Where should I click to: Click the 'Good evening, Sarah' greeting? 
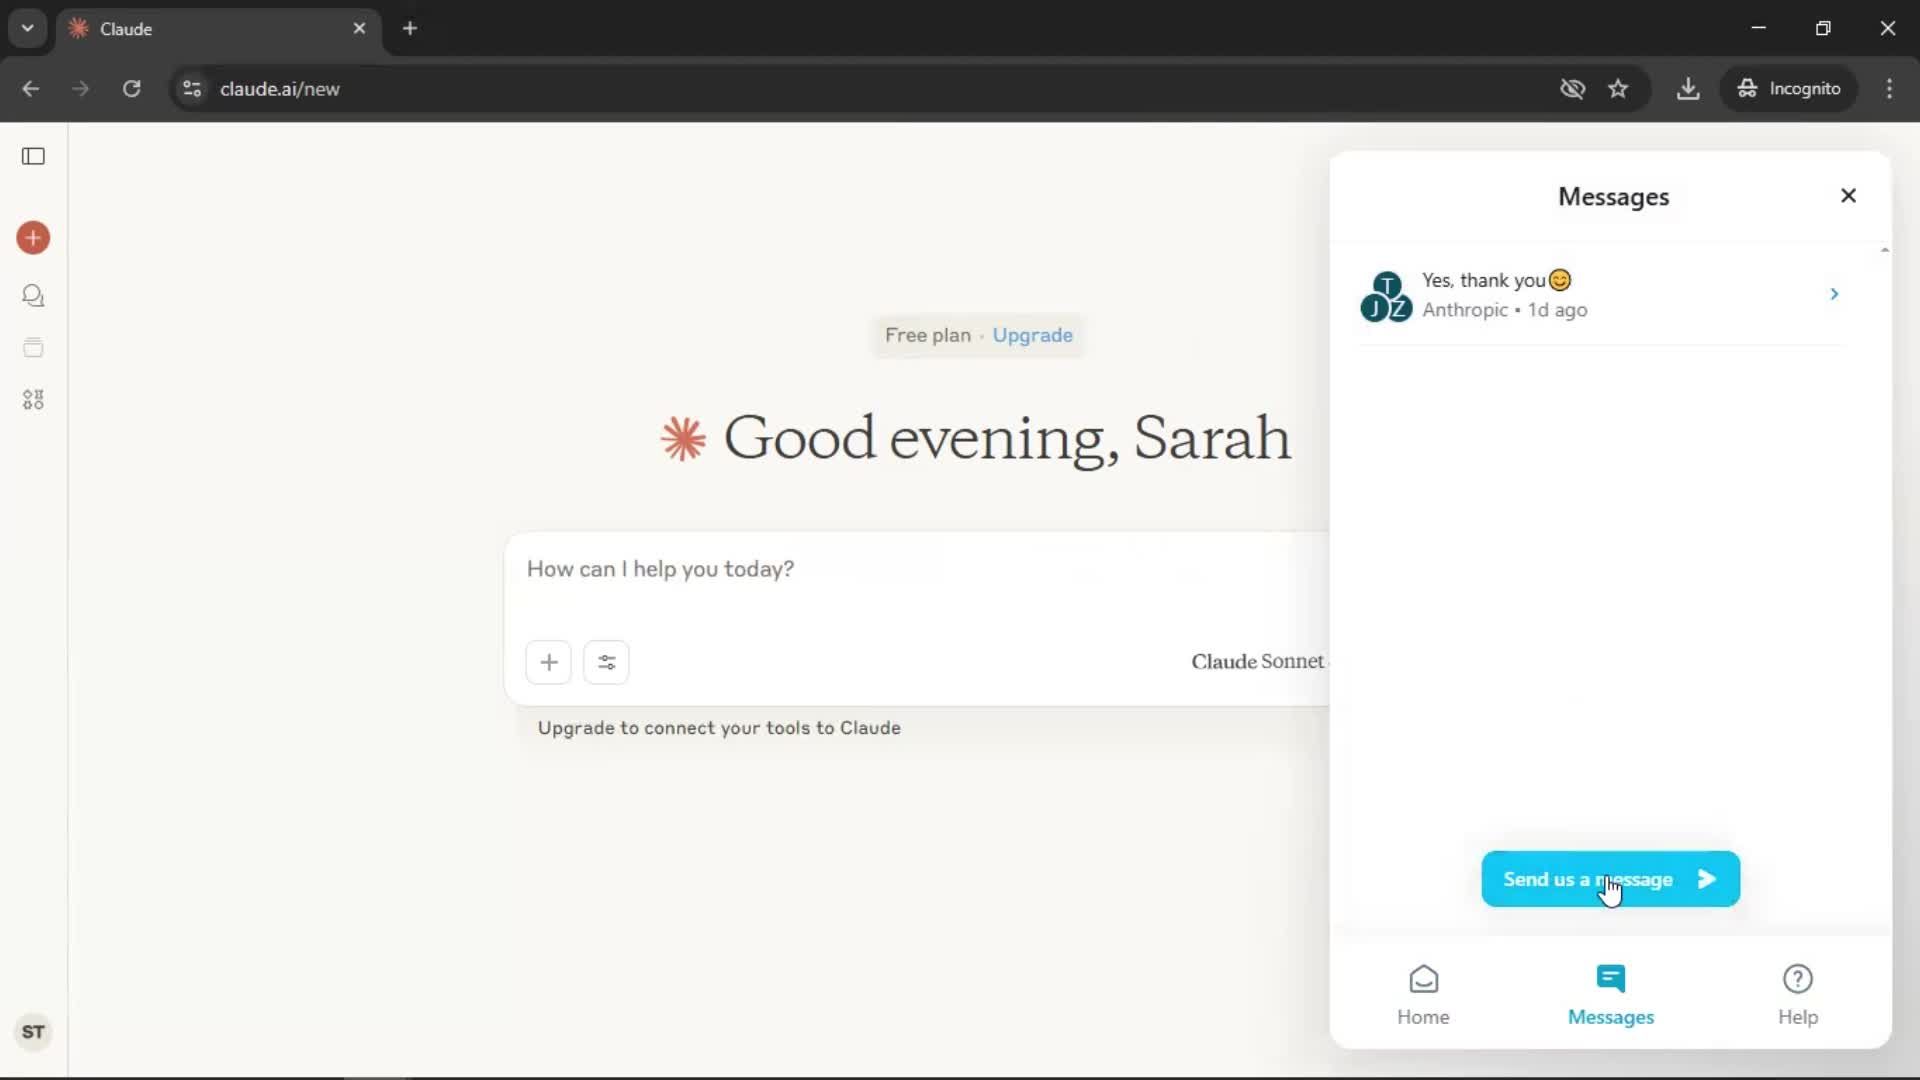[x=1007, y=438]
